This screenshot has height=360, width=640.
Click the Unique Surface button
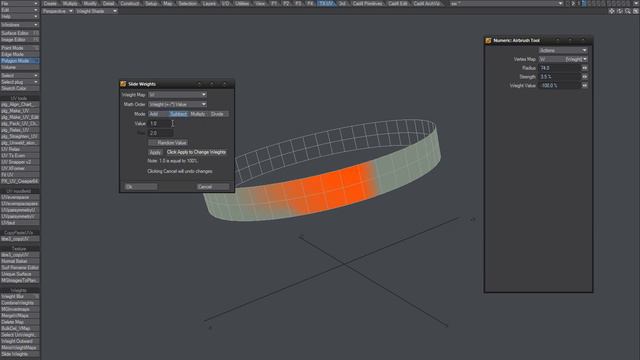point(20,274)
